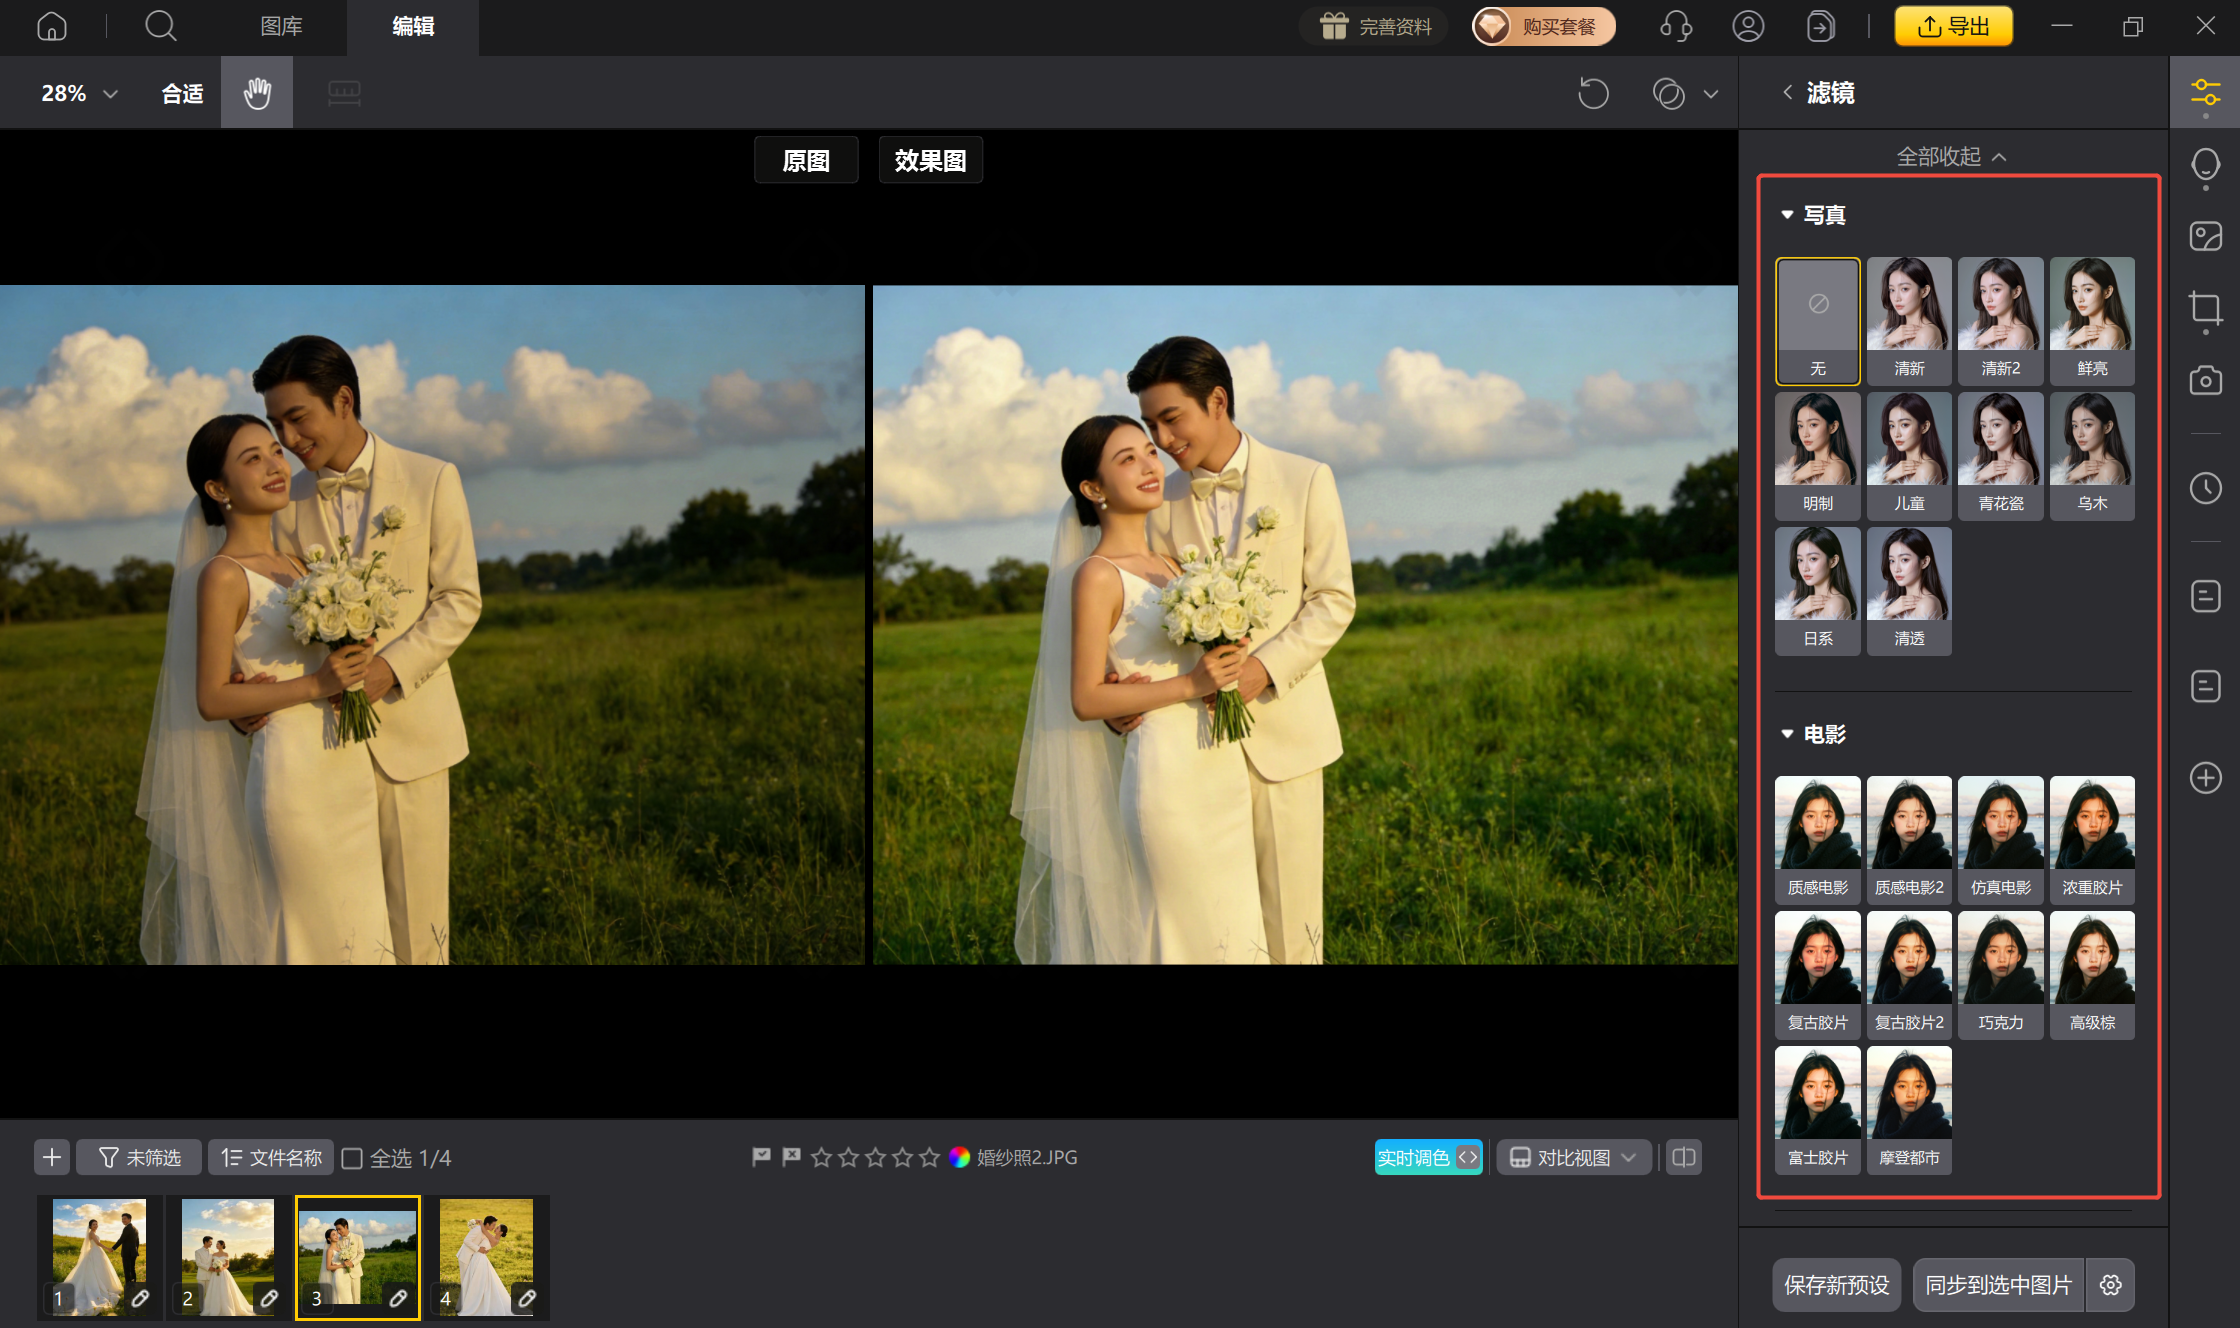Viewport: 2240px width, 1328px height.
Task: Open the crop tool in sidebar
Action: pyautogui.click(x=2205, y=308)
